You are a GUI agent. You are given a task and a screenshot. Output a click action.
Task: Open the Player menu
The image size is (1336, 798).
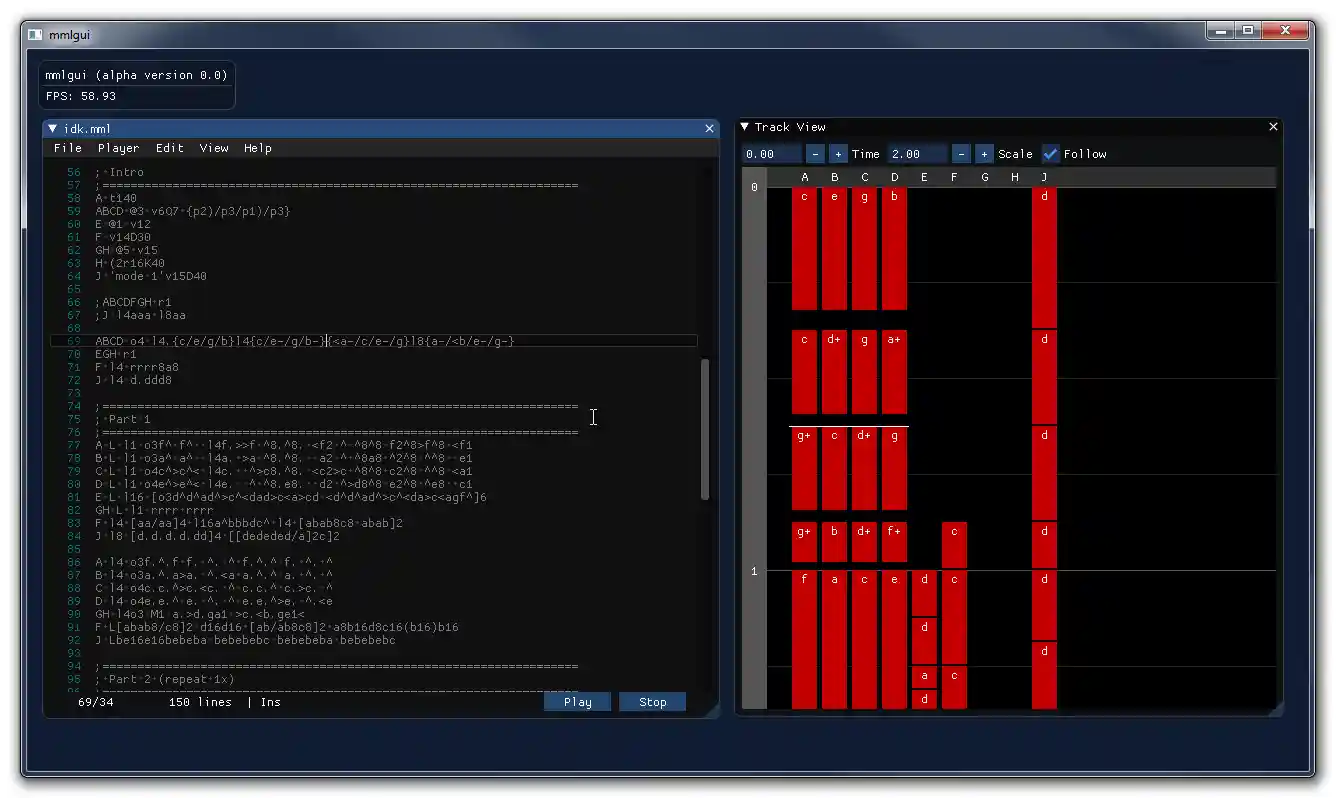[118, 148]
